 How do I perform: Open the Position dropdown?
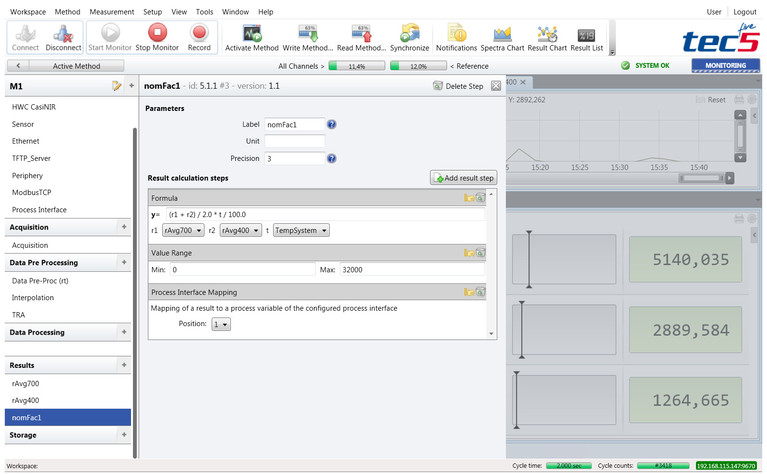click(x=220, y=324)
